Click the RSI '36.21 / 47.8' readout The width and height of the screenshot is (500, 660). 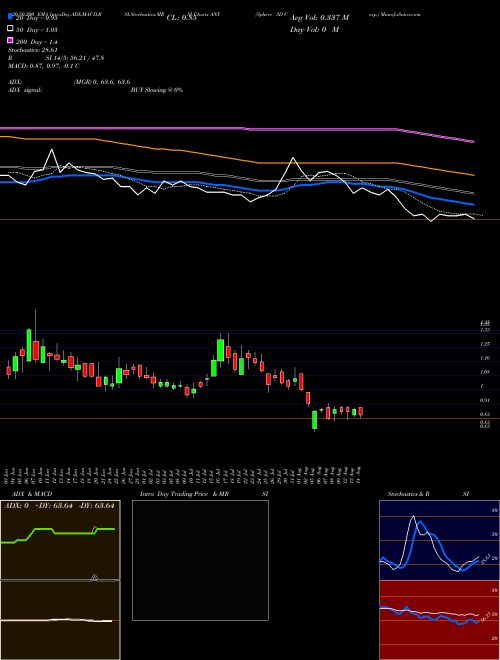tap(85, 58)
